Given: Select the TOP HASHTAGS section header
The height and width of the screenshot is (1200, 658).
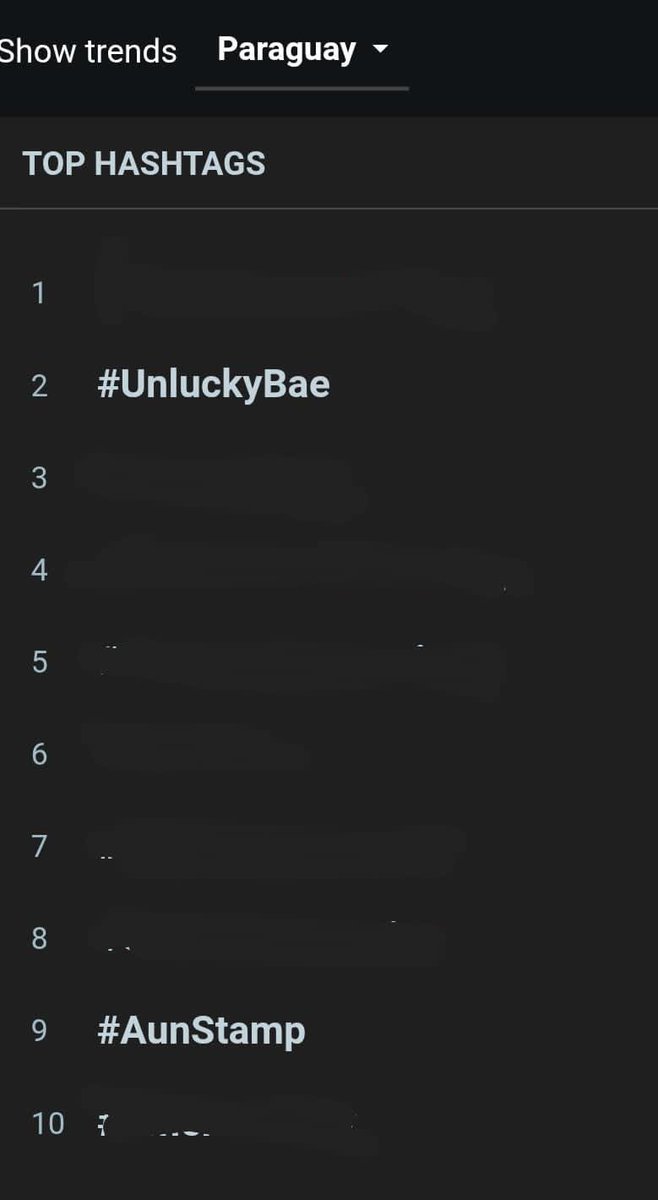Looking at the screenshot, I should (x=144, y=164).
